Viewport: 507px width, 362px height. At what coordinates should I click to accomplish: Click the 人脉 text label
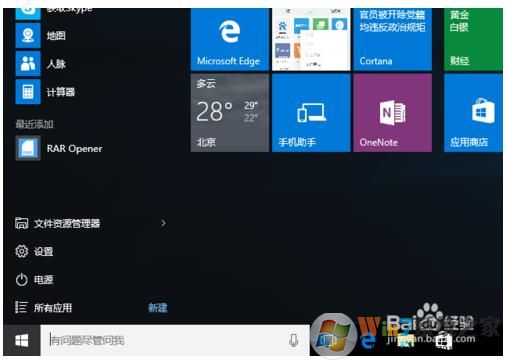click(56, 64)
